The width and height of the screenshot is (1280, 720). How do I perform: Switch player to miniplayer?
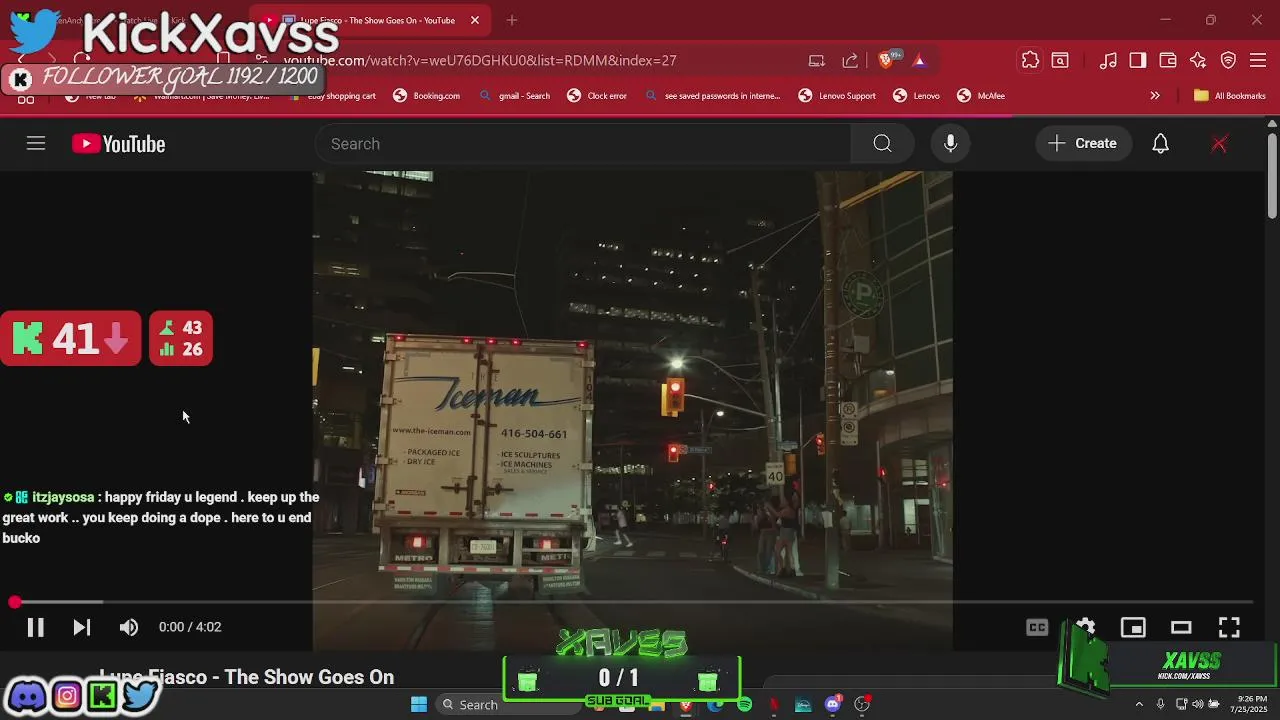(x=1133, y=627)
